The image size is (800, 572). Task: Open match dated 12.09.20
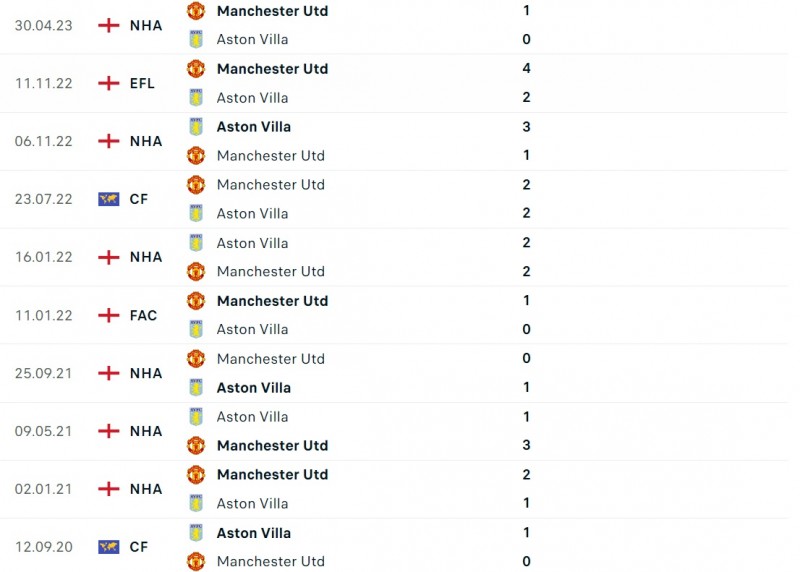pos(43,547)
